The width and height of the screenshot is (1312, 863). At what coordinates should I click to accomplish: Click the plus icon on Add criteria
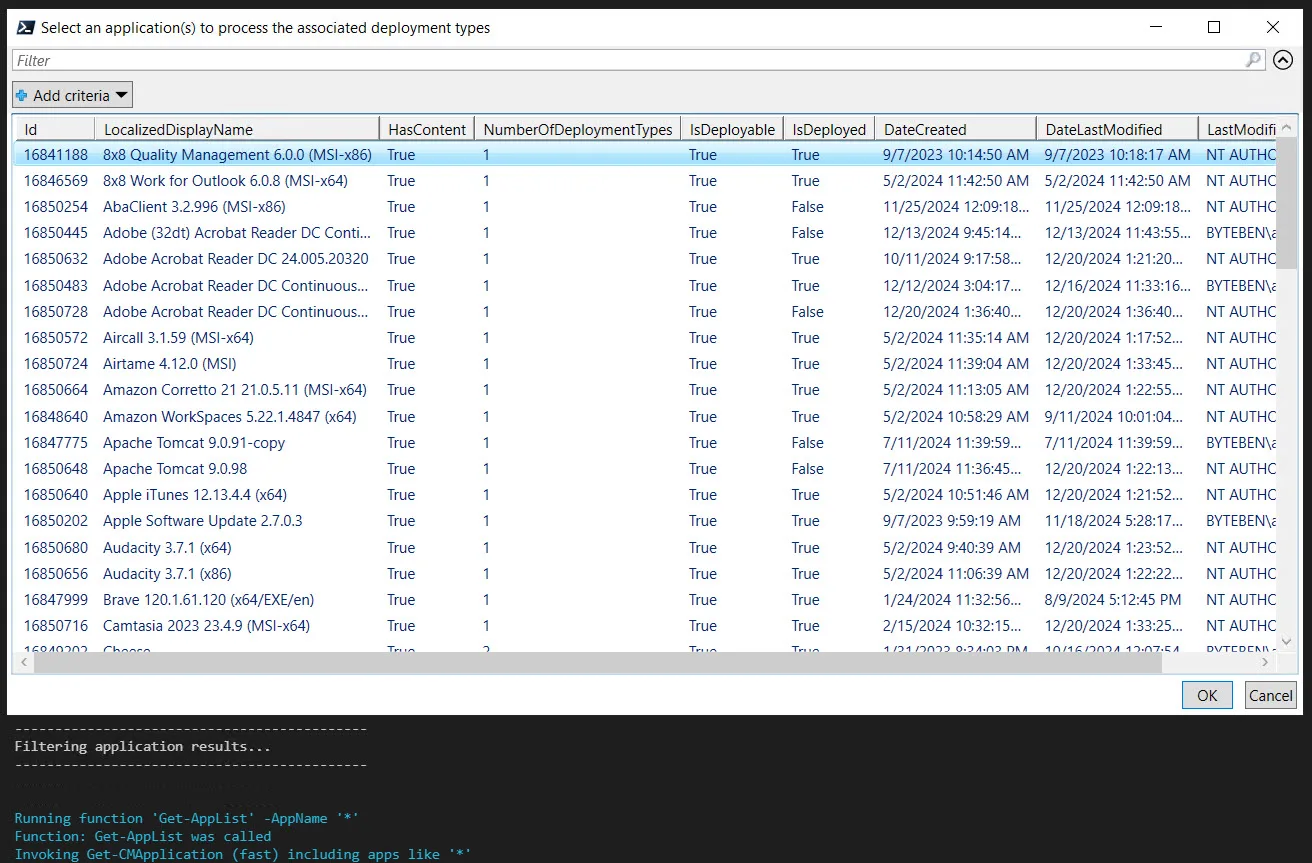[x=22, y=96]
